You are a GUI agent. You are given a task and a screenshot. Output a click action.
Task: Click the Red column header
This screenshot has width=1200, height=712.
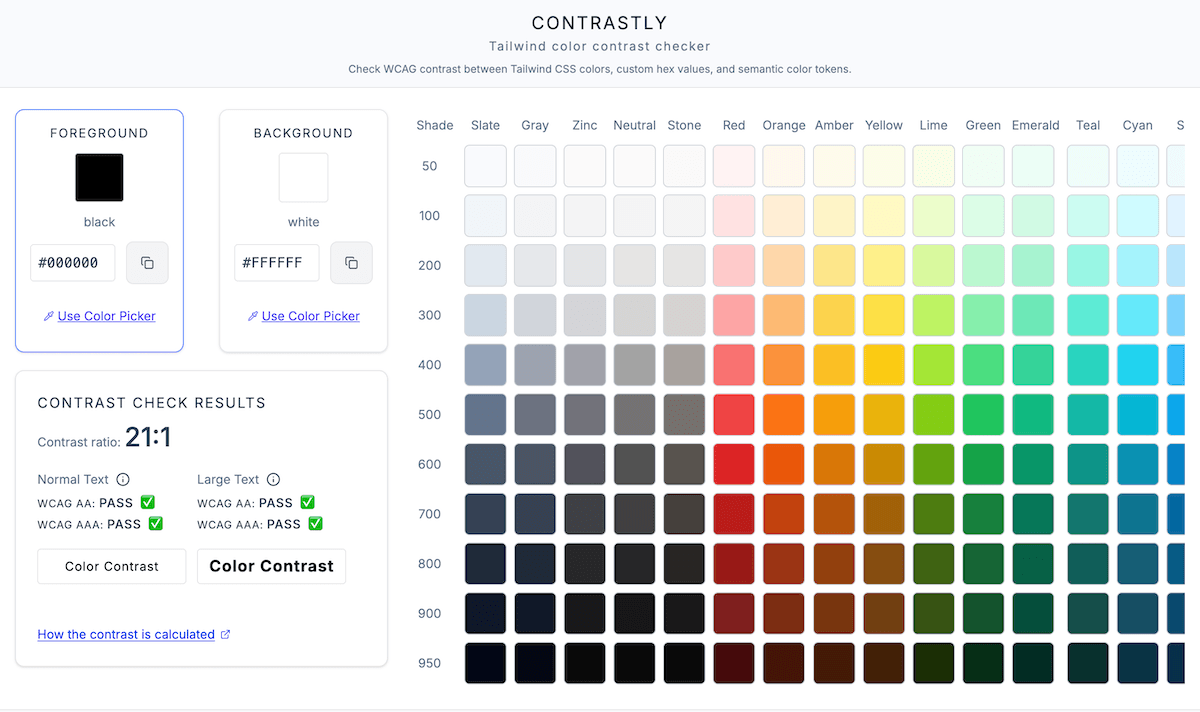point(734,125)
